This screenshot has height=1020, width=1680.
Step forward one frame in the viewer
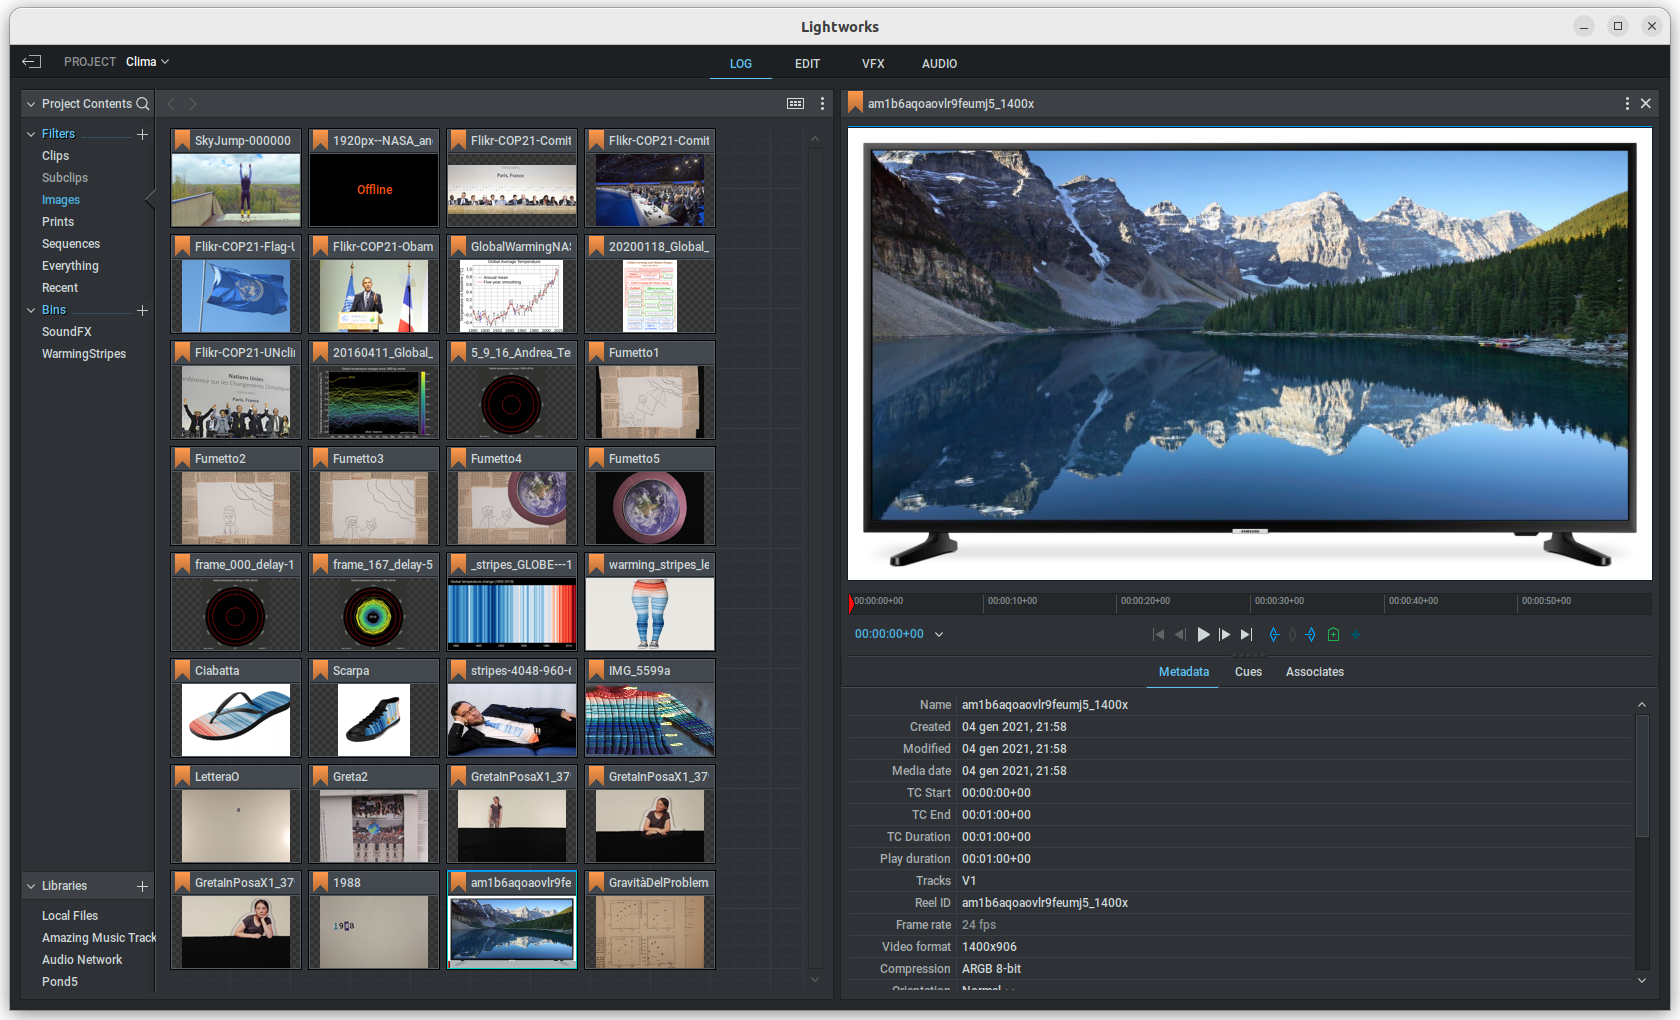tap(1224, 634)
